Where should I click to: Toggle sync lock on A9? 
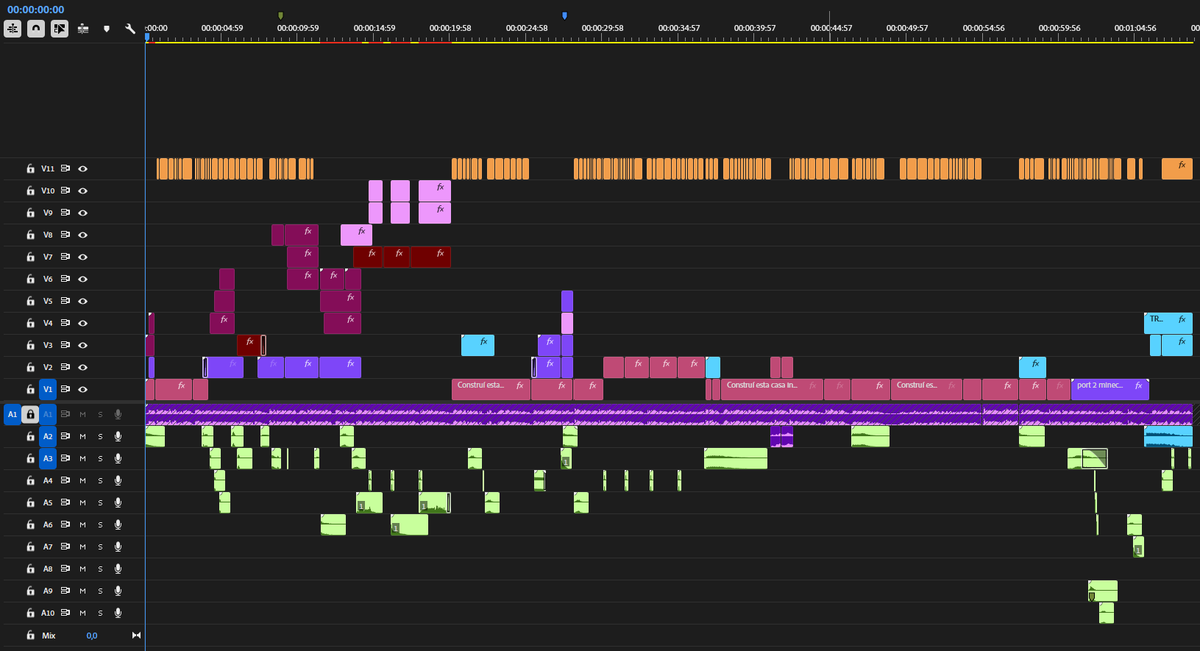tap(65, 590)
